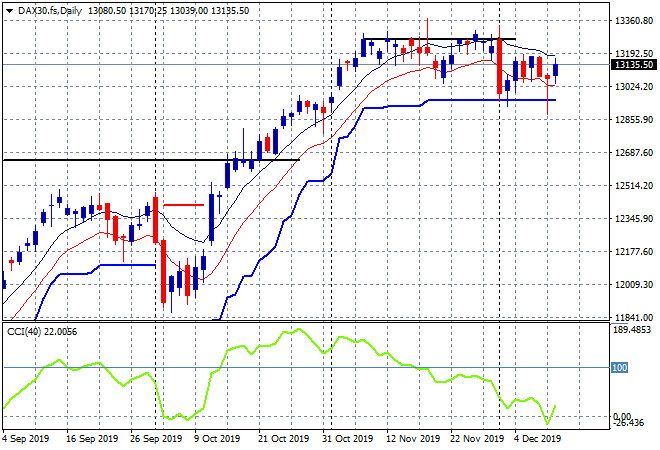This screenshot has width=660, height=450.
Task: Select price scale value 13024.20
Action: (x=634, y=87)
